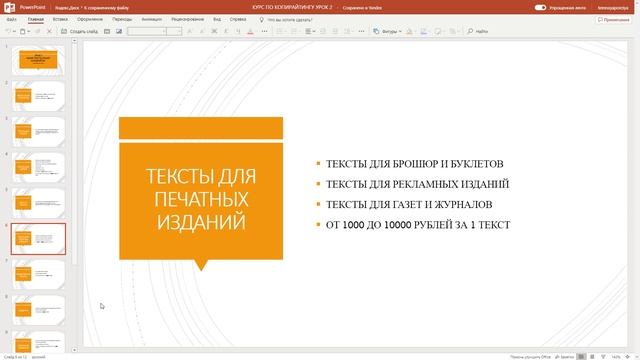Open the font size combo box
This screenshot has height=360, width=640.
[x=174, y=31]
